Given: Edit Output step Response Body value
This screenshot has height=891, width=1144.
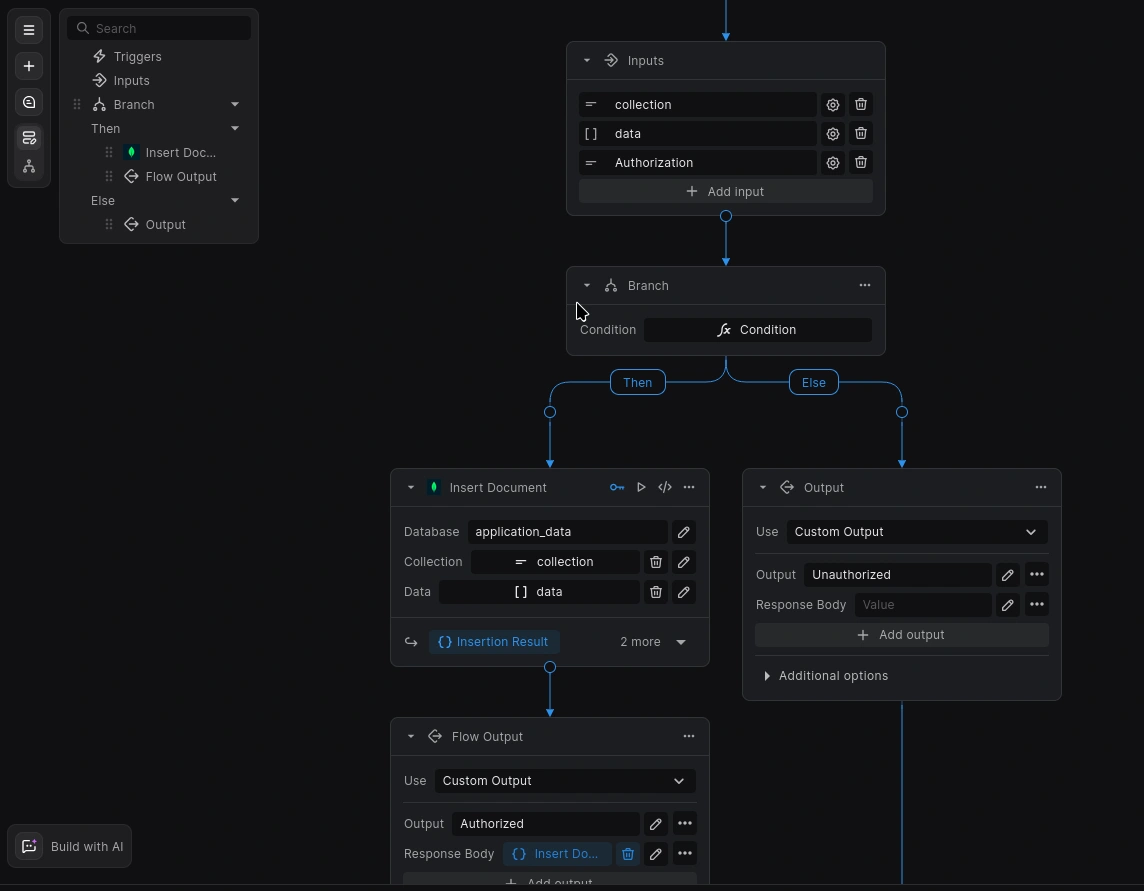Looking at the screenshot, I should [x=1008, y=605].
